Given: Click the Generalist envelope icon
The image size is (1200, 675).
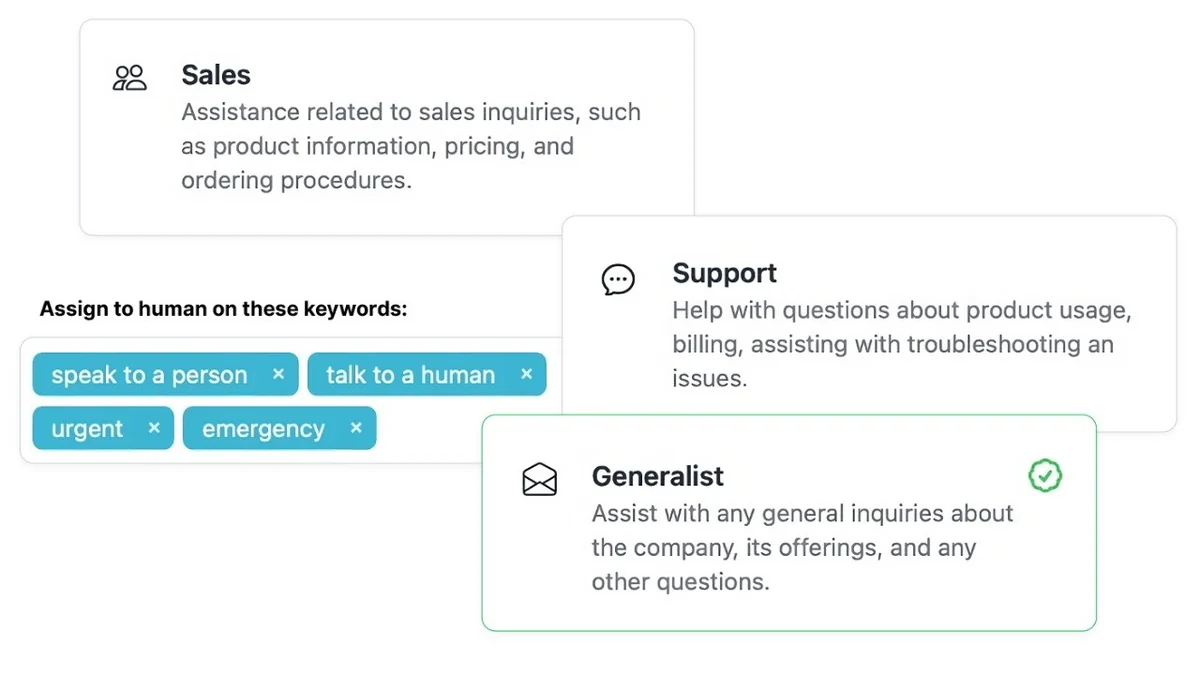Looking at the screenshot, I should (540, 479).
